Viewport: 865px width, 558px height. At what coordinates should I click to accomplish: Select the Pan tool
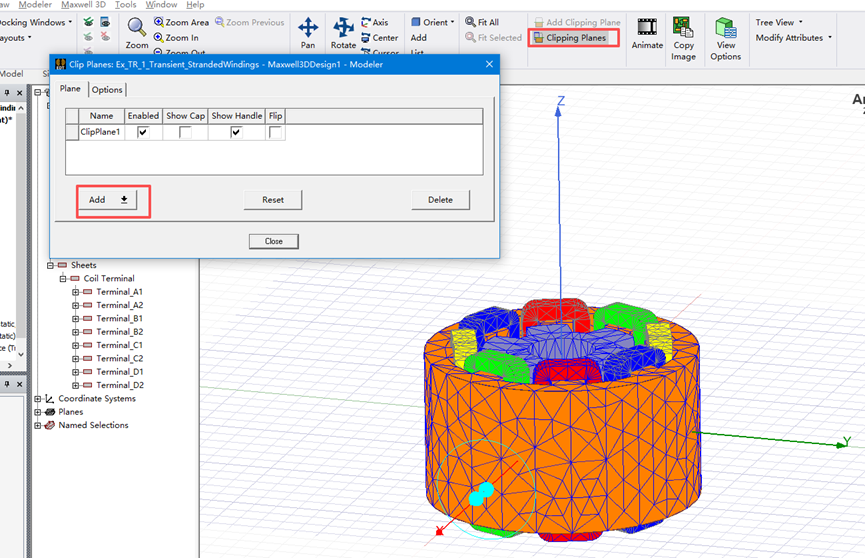(x=308, y=33)
